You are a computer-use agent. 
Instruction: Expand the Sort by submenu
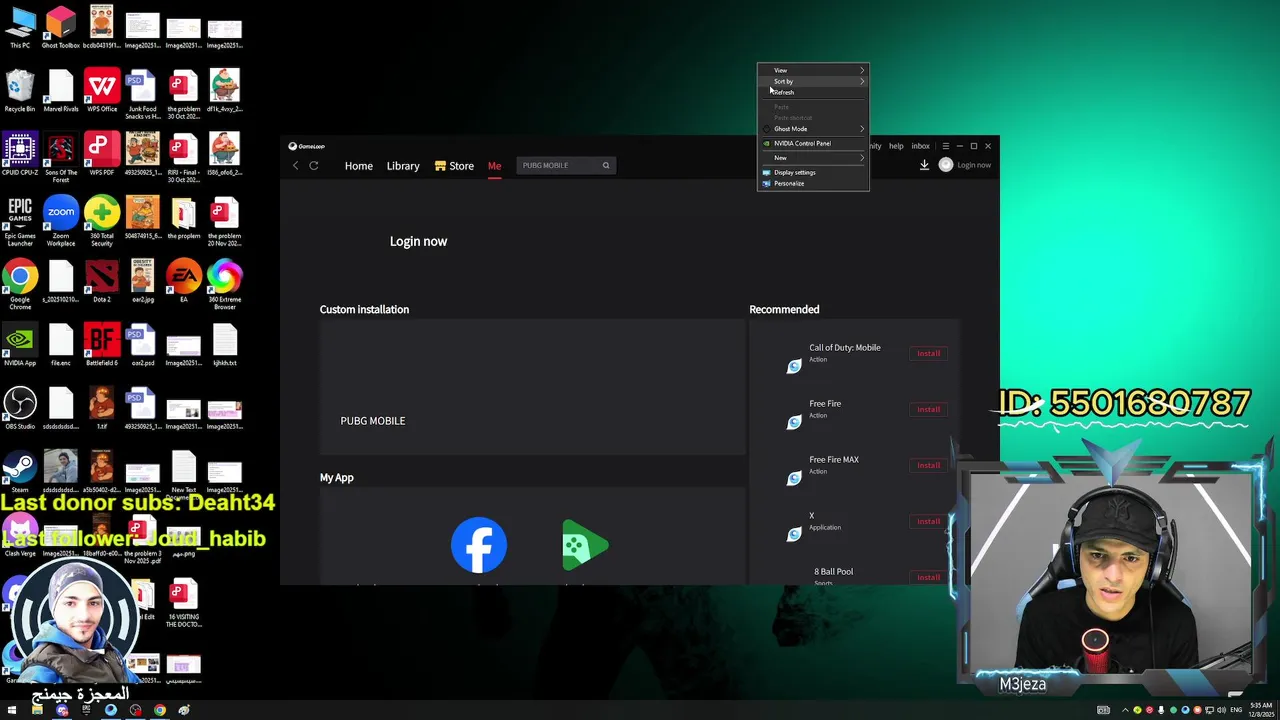coord(813,82)
